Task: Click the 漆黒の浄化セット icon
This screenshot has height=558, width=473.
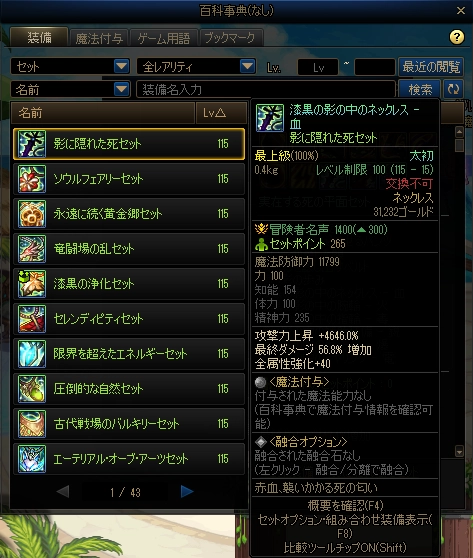Action: coord(32,284)
